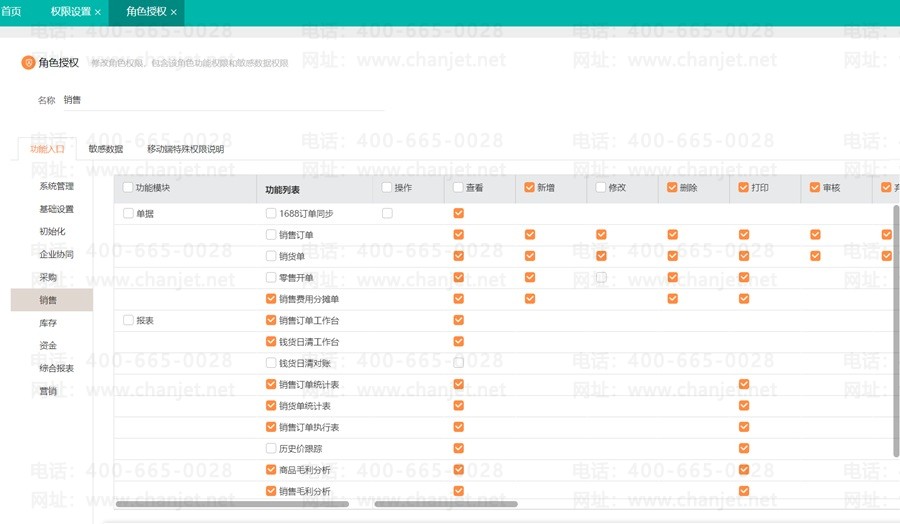Select the 角色授权 tab
This screenshot has height=524, width=900.
[x=146, y=11]
